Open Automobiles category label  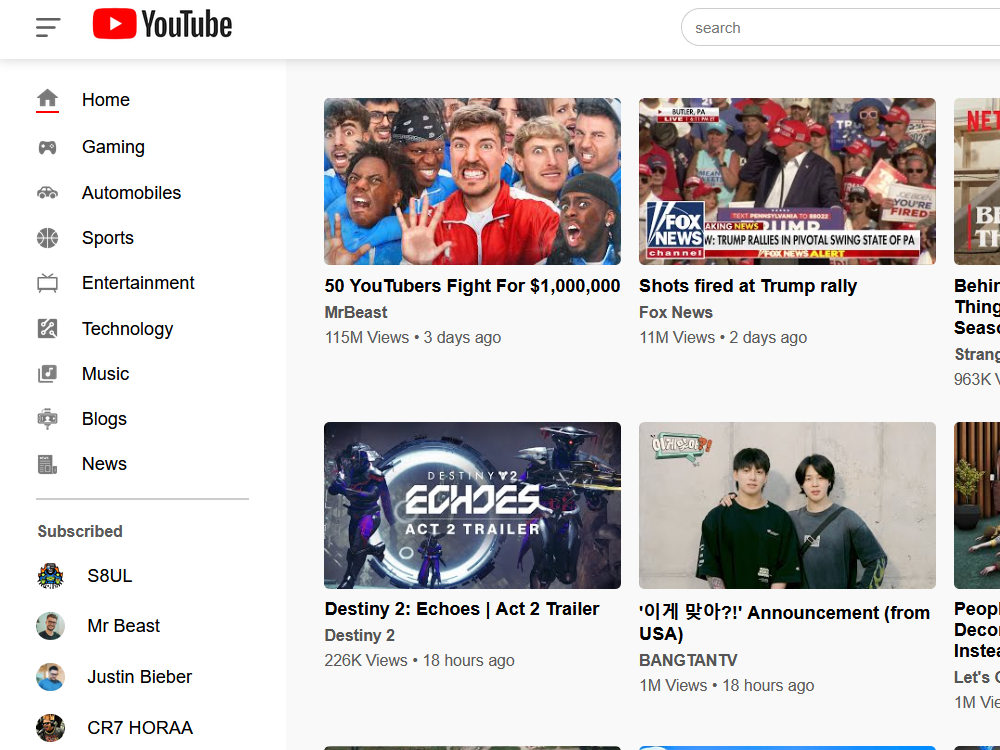click(131, 193)
